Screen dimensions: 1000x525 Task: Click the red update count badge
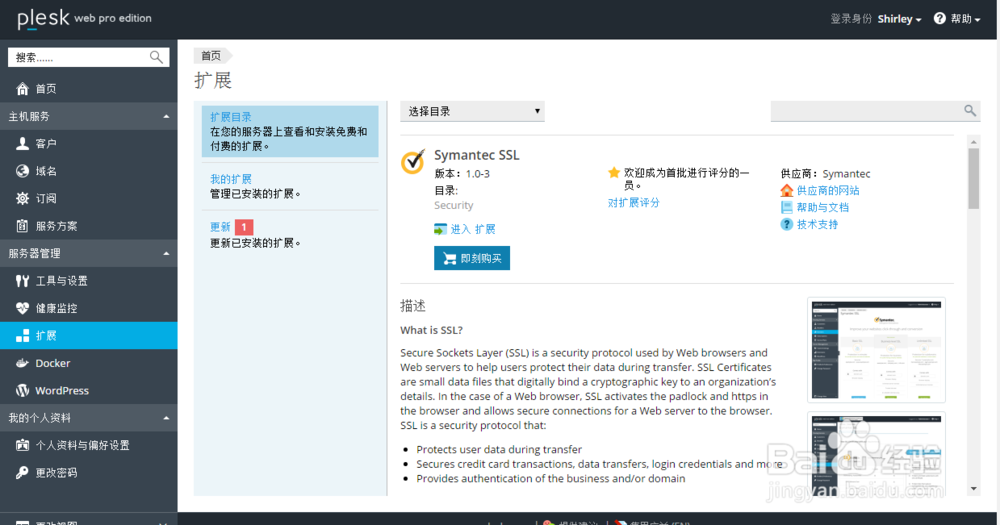tap(244, 227)
